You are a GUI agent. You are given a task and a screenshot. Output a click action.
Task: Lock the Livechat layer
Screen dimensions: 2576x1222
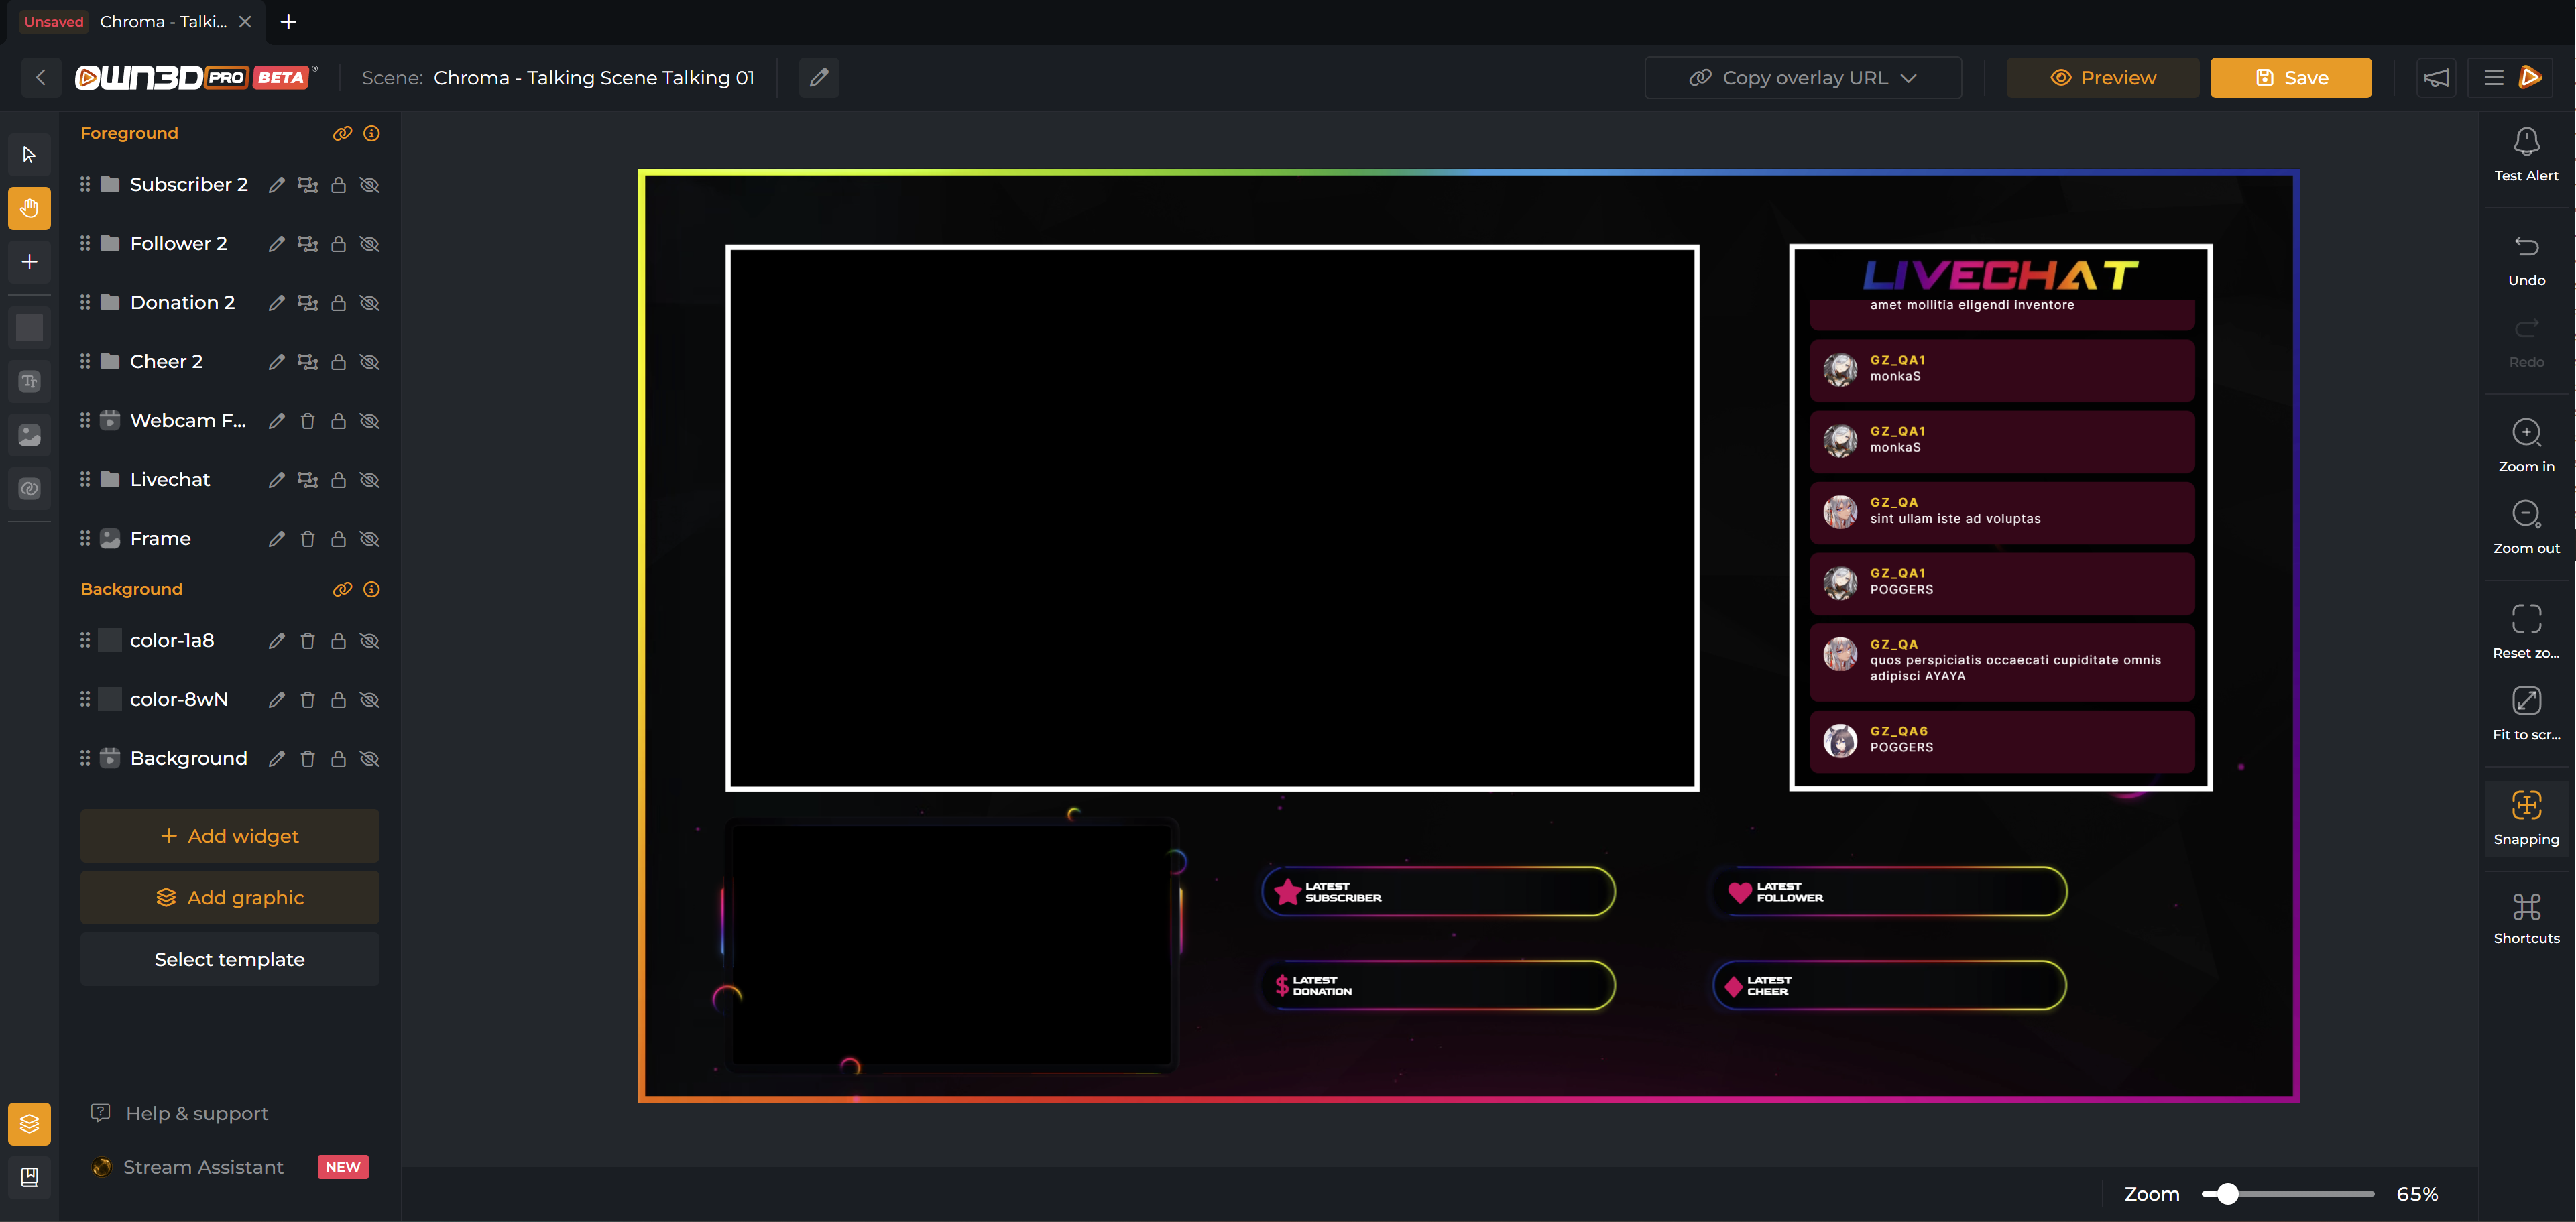339,480
